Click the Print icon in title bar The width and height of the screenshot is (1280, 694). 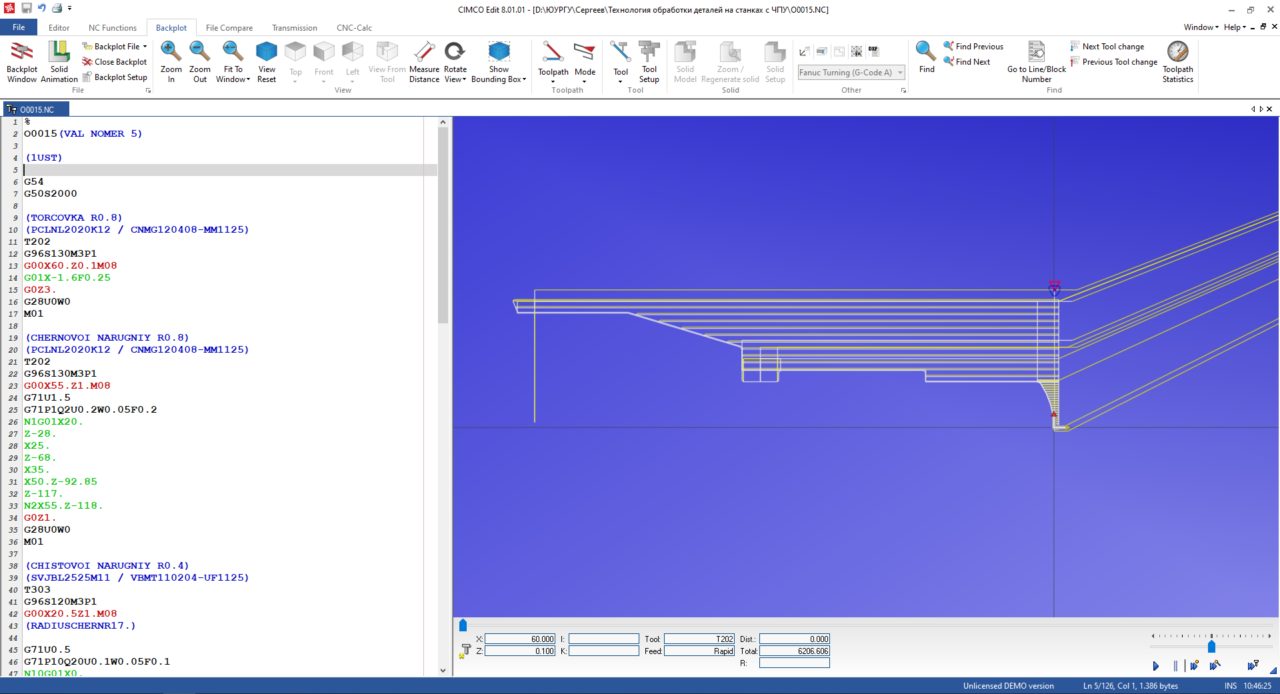pos(56,9)
